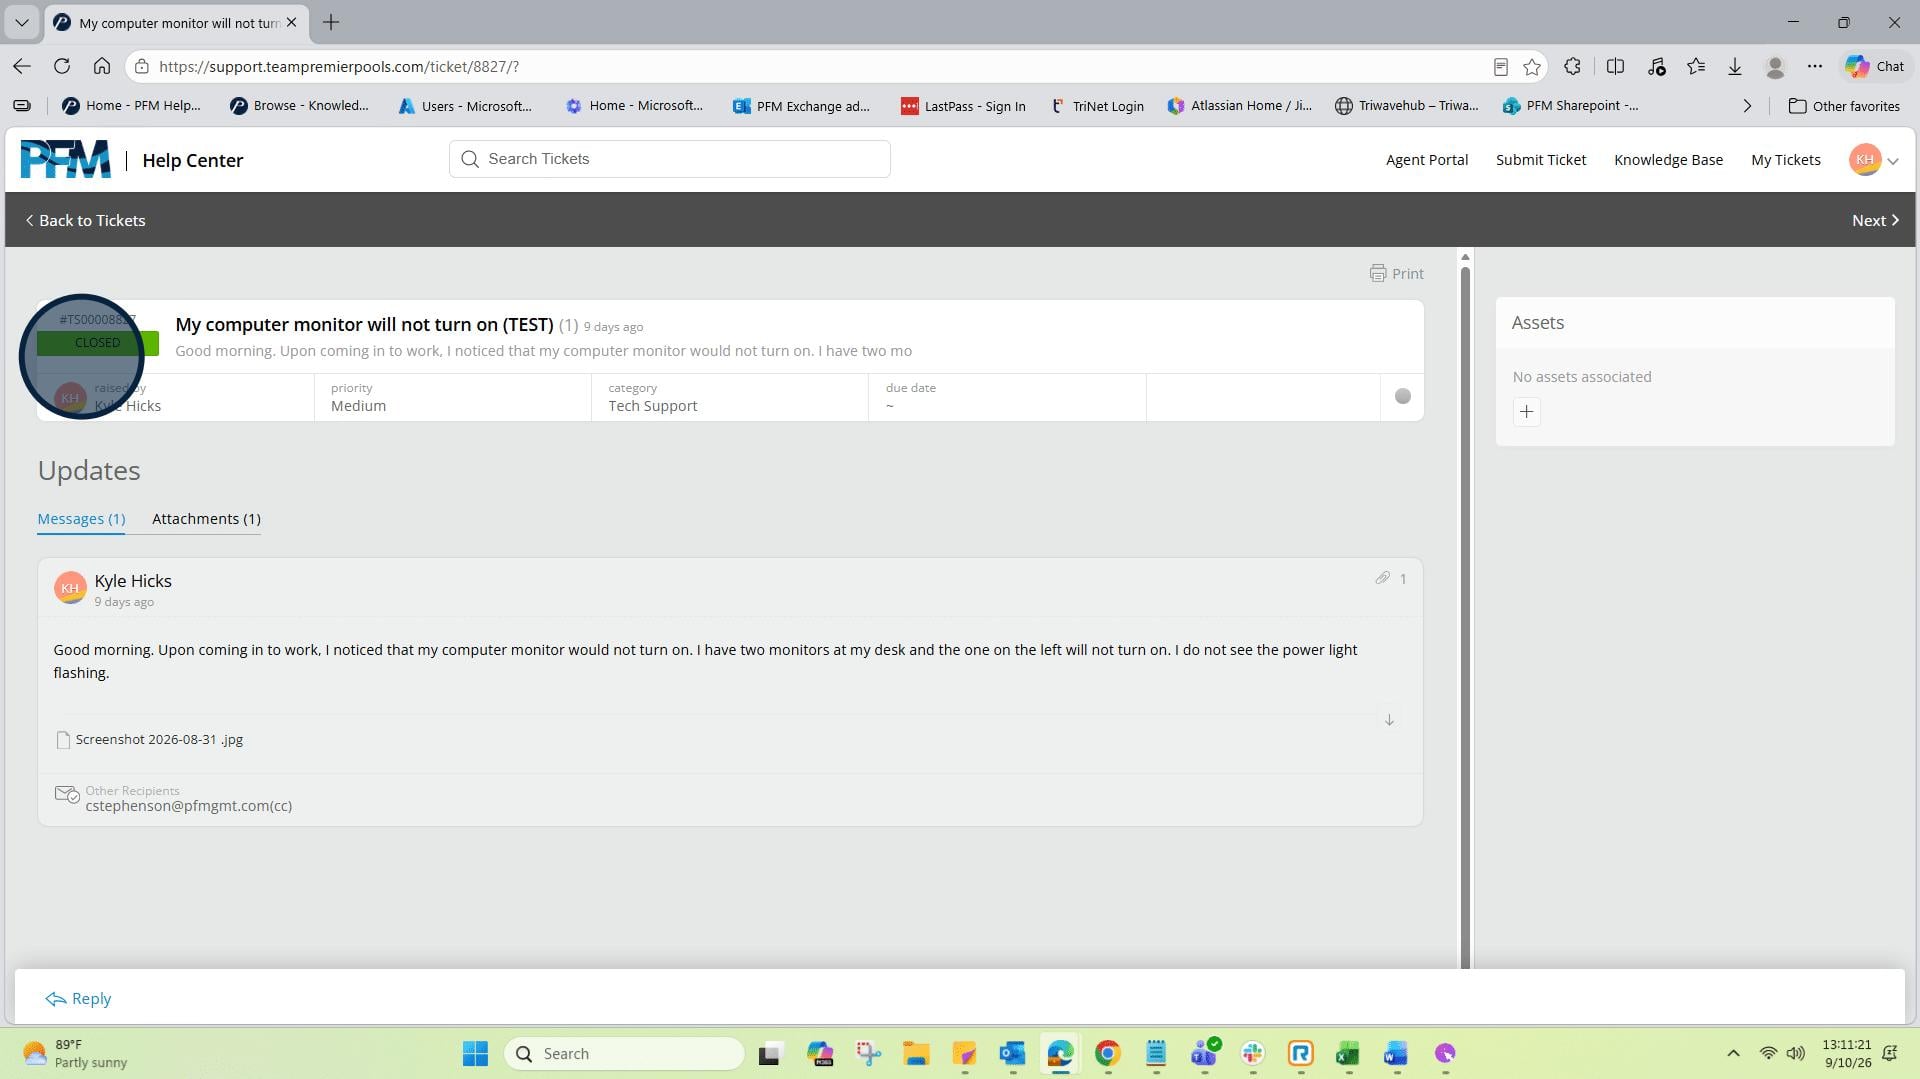Open immersive reader icon in address bar

1500,66
